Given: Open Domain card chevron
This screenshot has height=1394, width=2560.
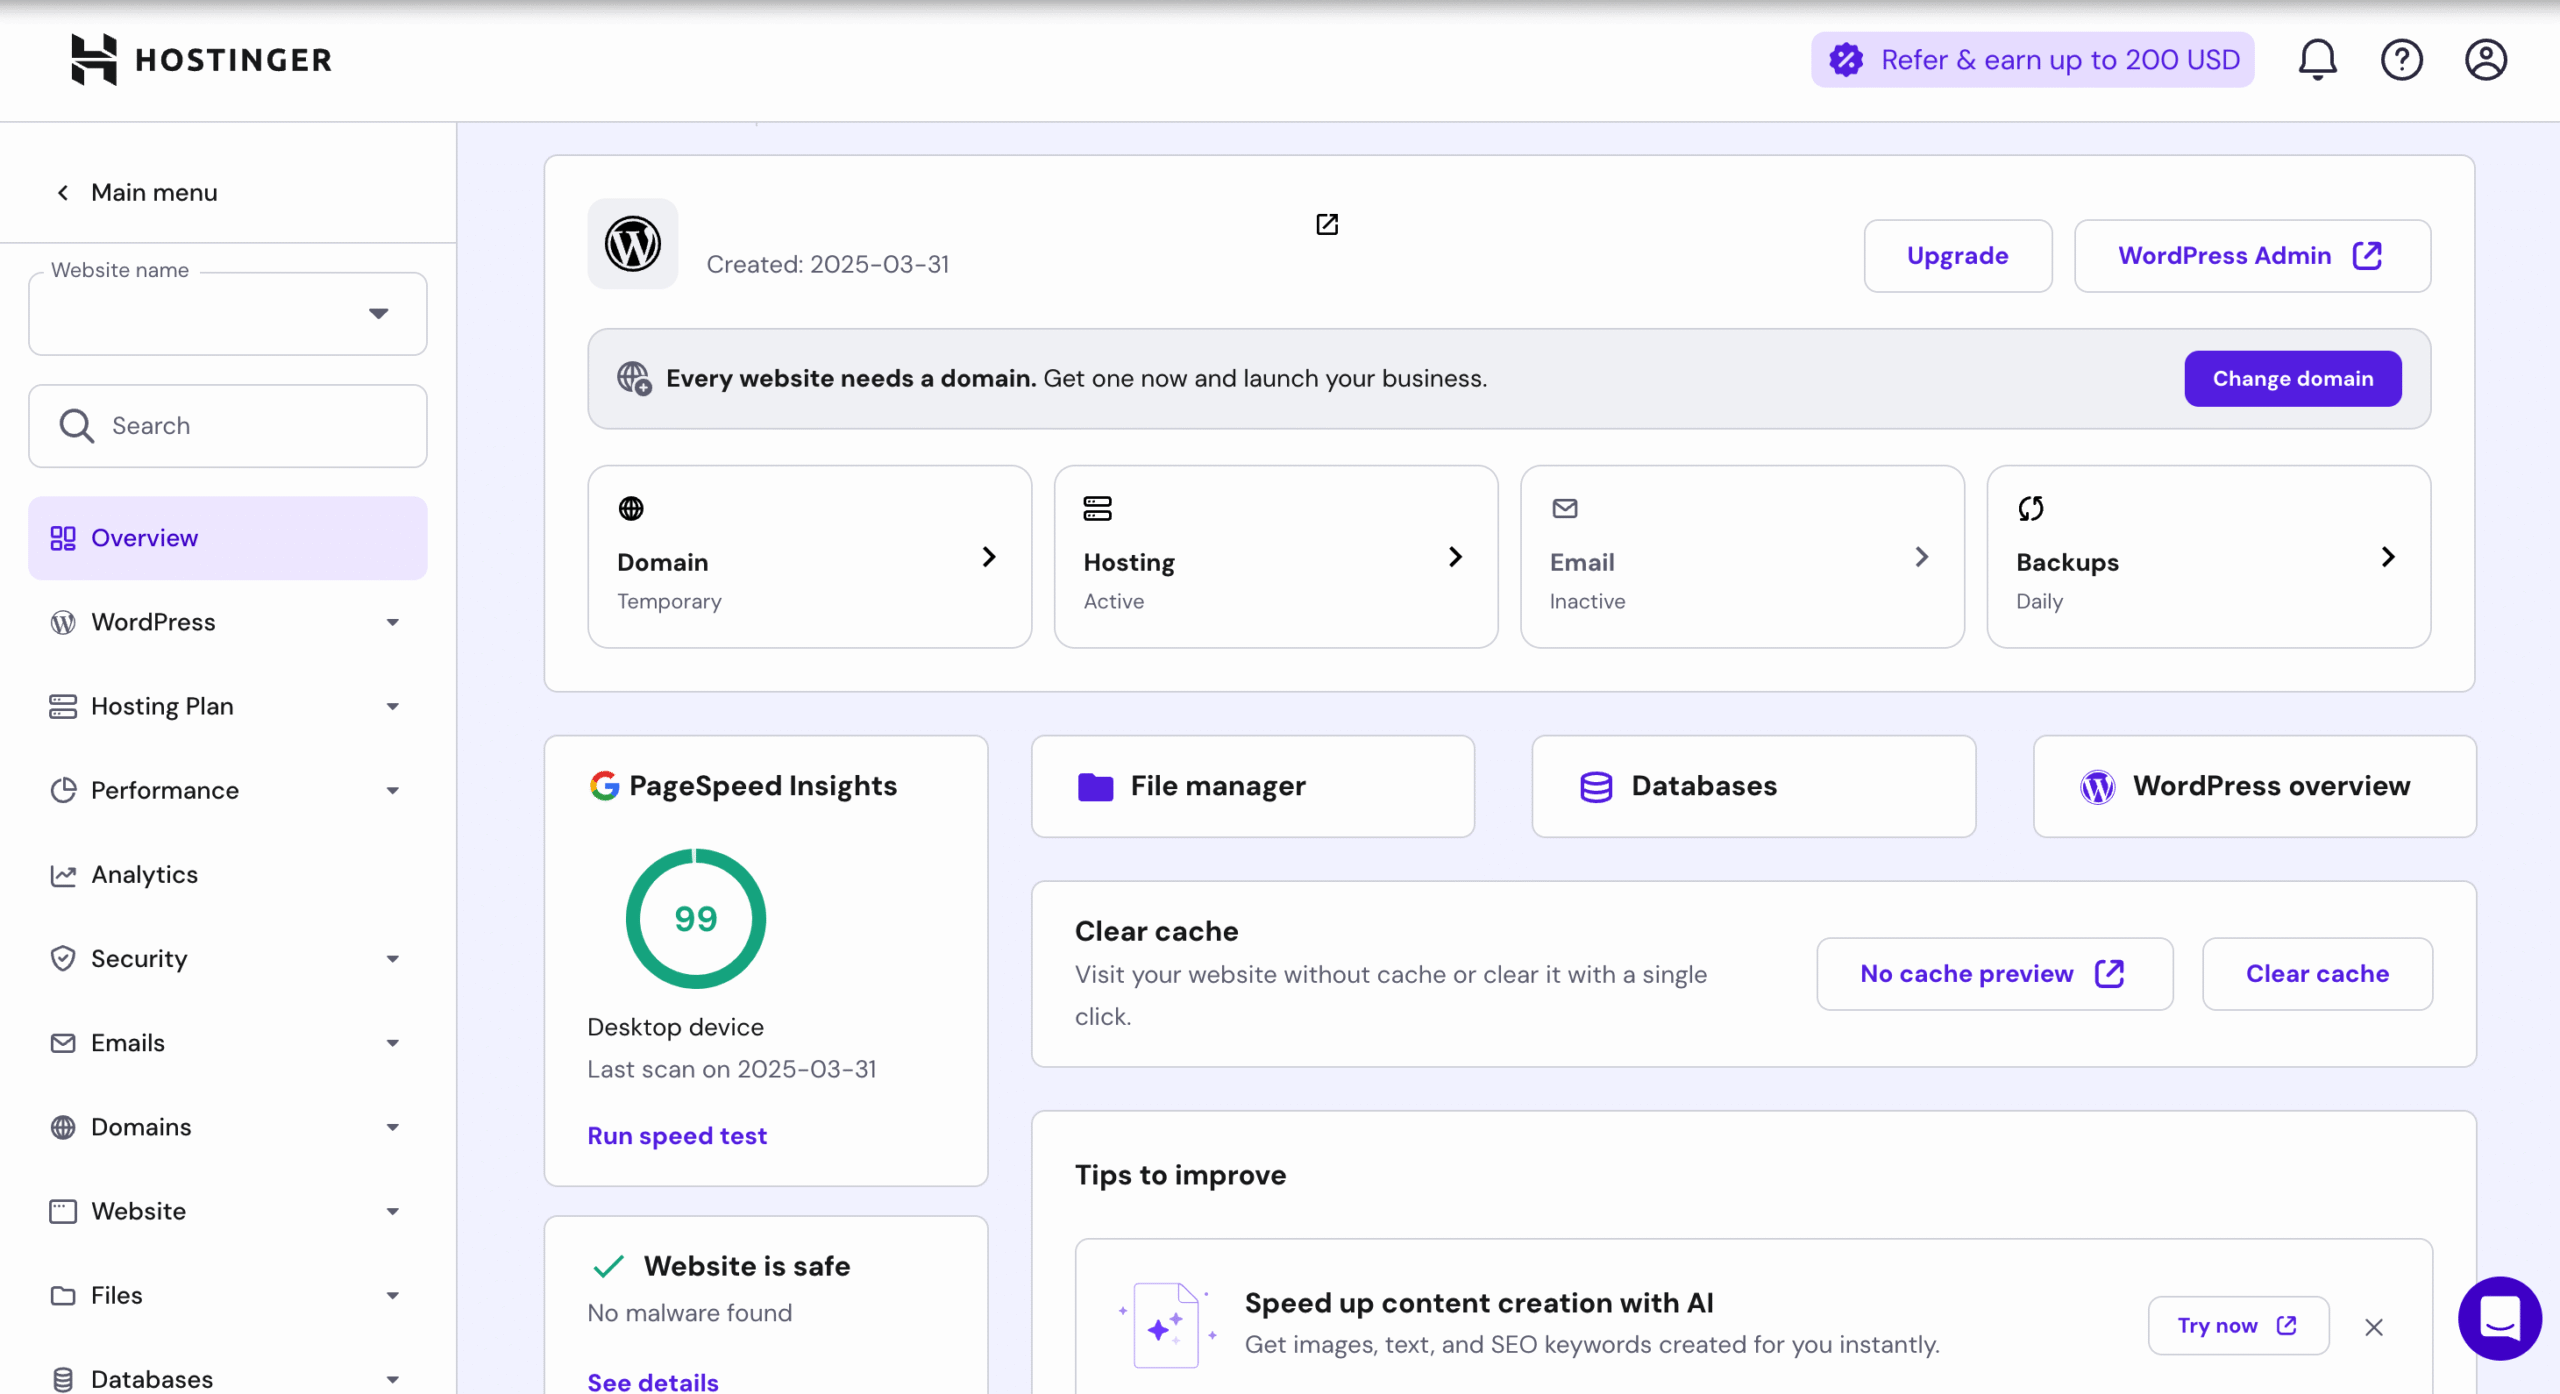Looking at the screenshot, I should click(x=988, y=557).
